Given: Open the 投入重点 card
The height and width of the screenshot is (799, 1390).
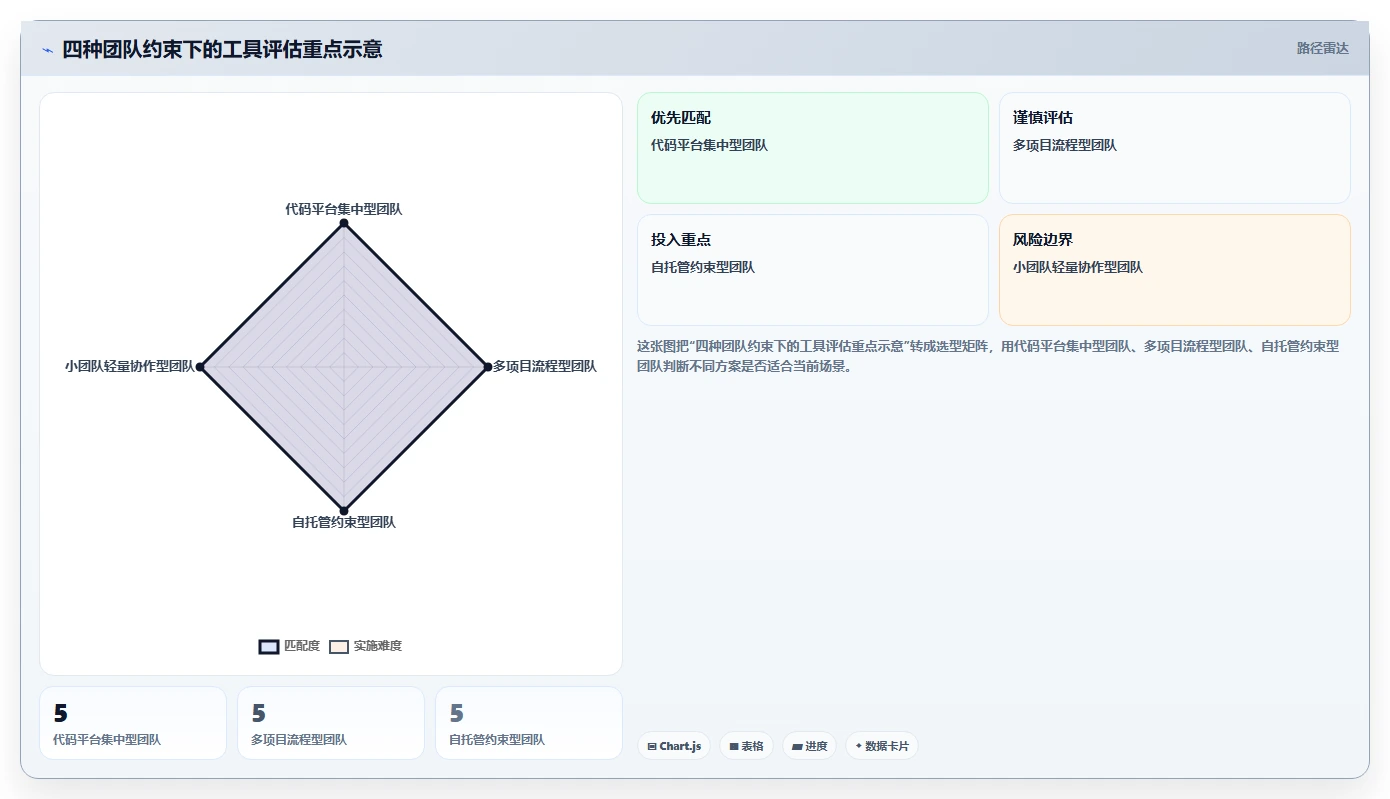Looking at the screenshot, I should pos(812,270).
